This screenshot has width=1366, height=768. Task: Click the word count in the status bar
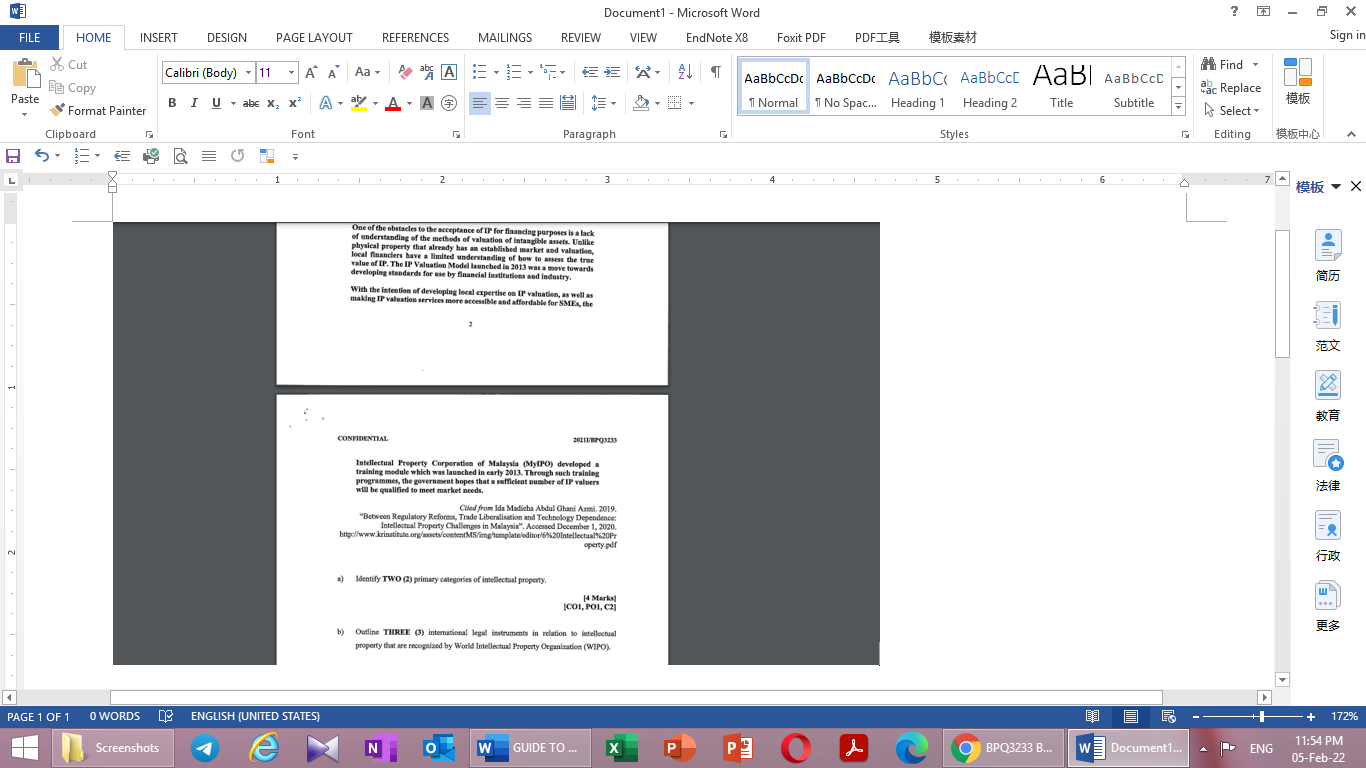[x=114, y=716]
